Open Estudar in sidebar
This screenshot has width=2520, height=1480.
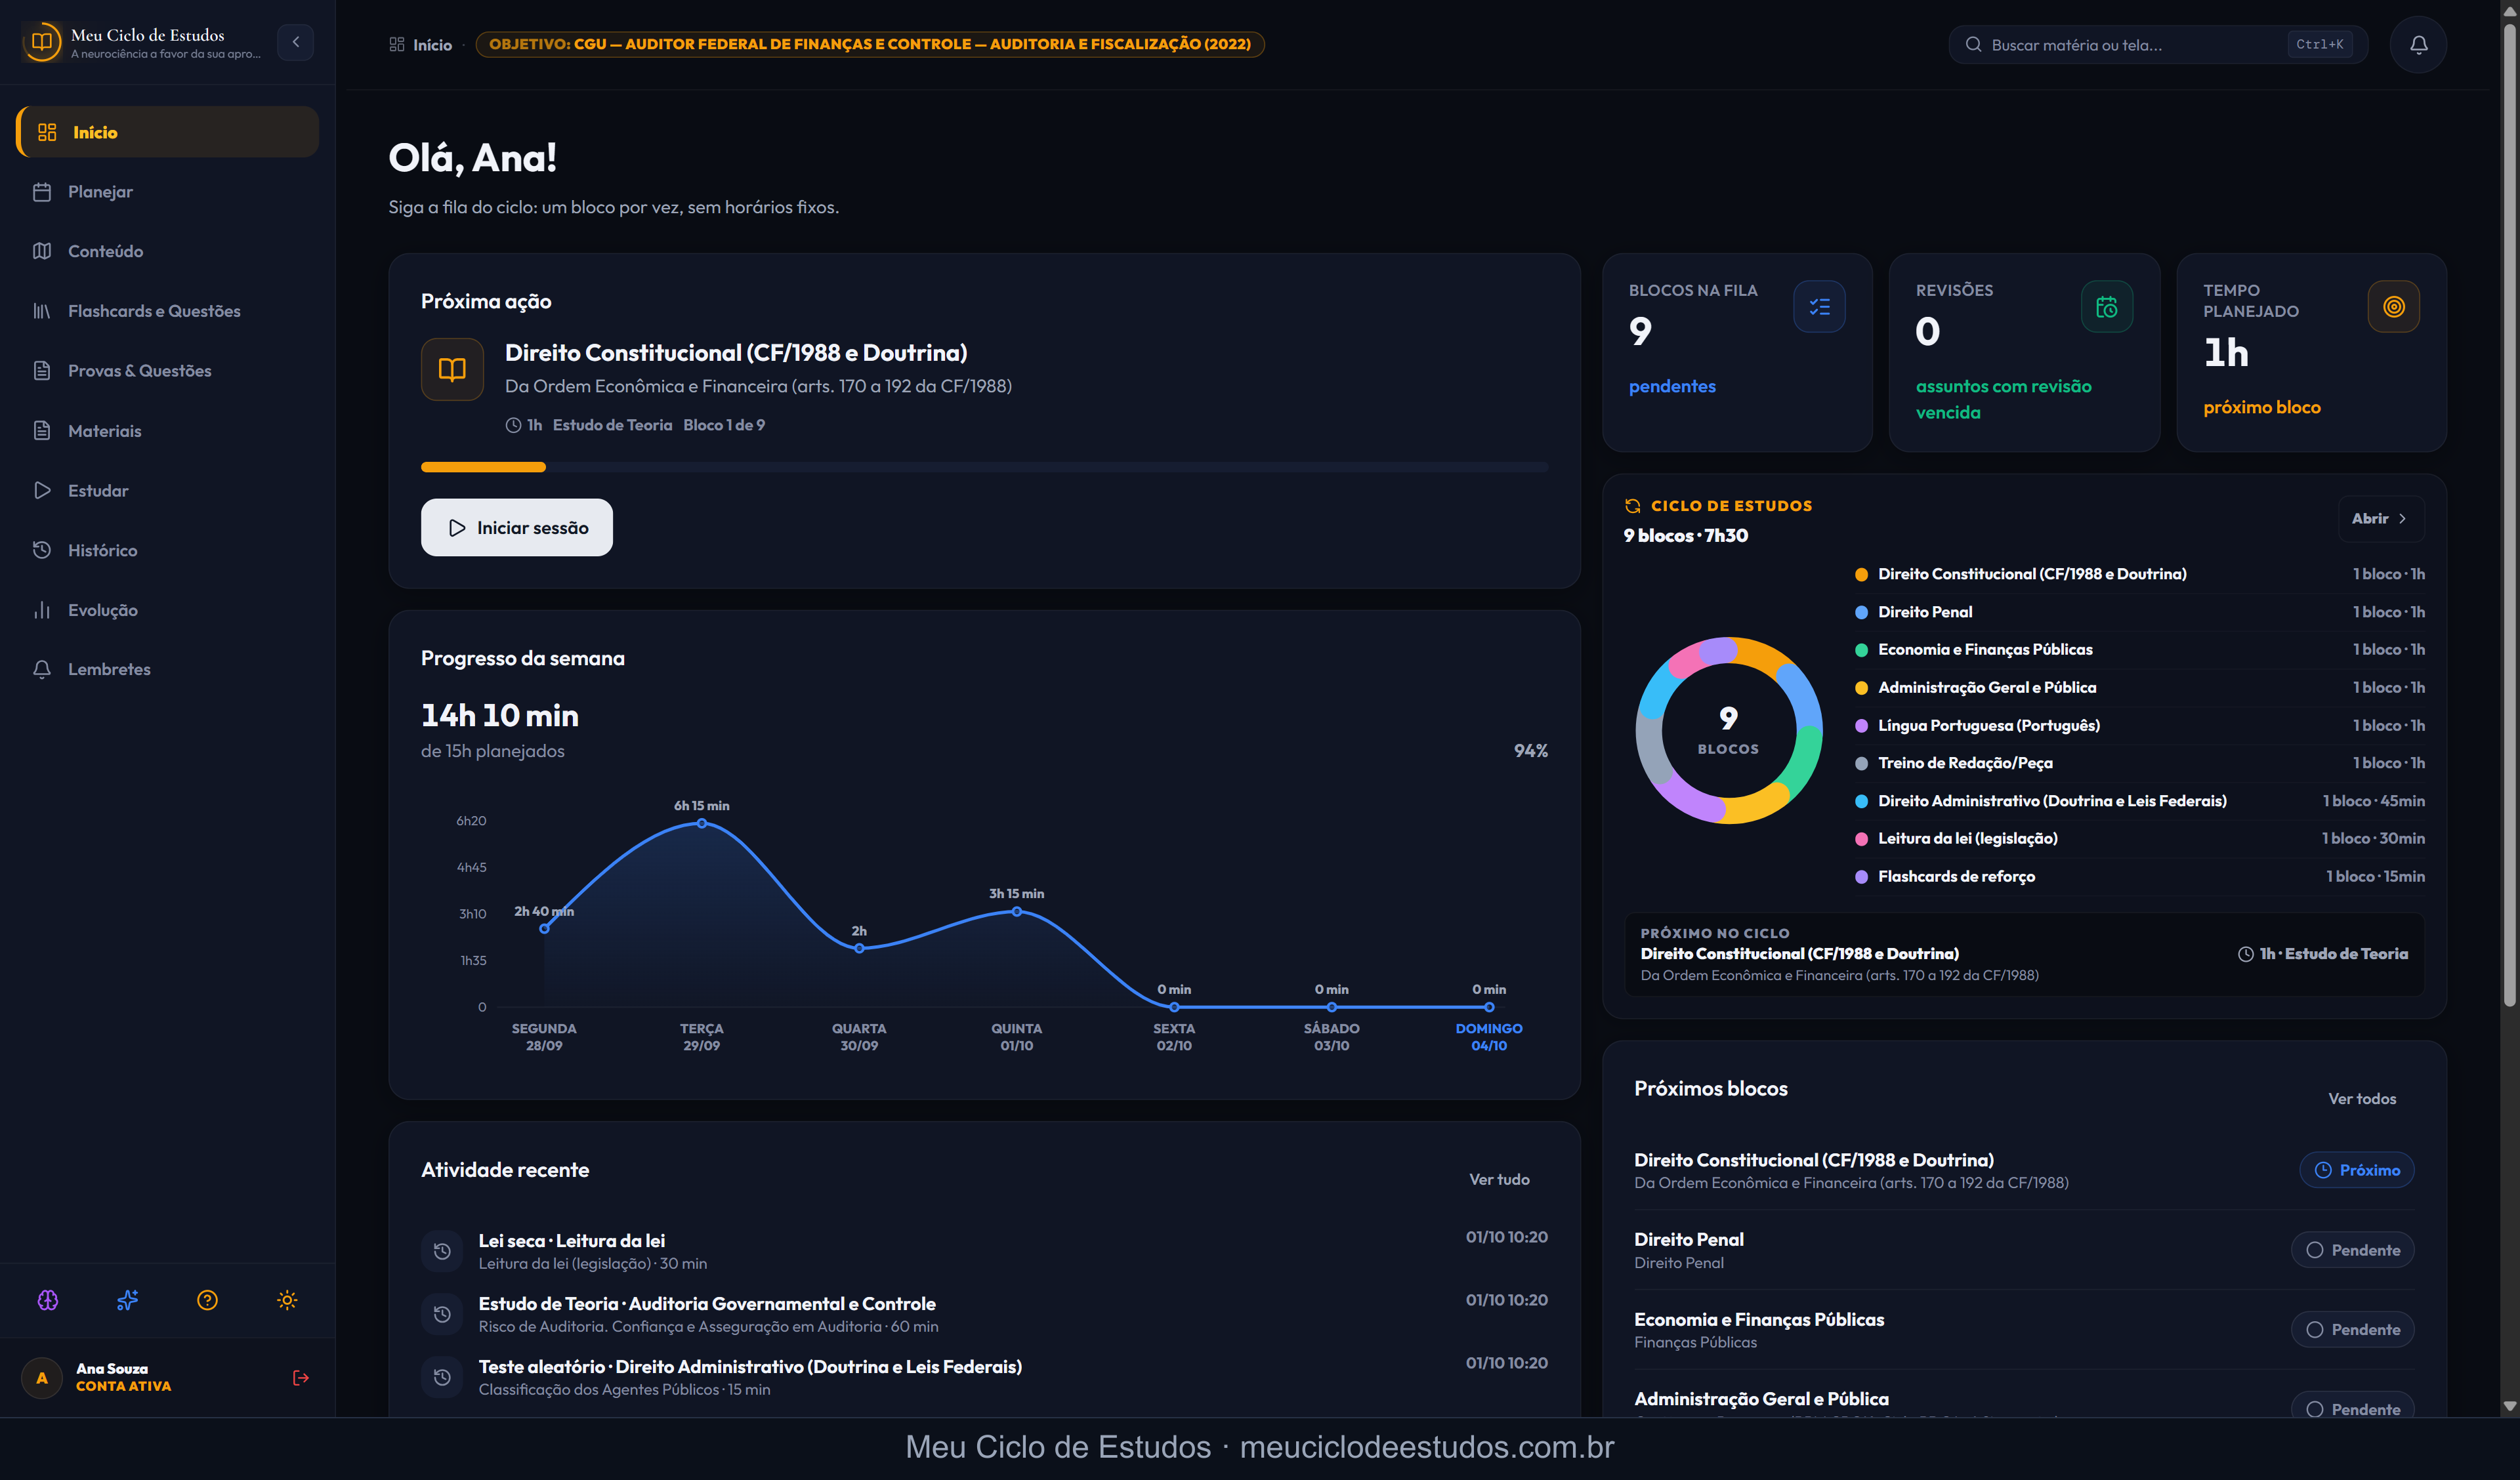point(167,490)
